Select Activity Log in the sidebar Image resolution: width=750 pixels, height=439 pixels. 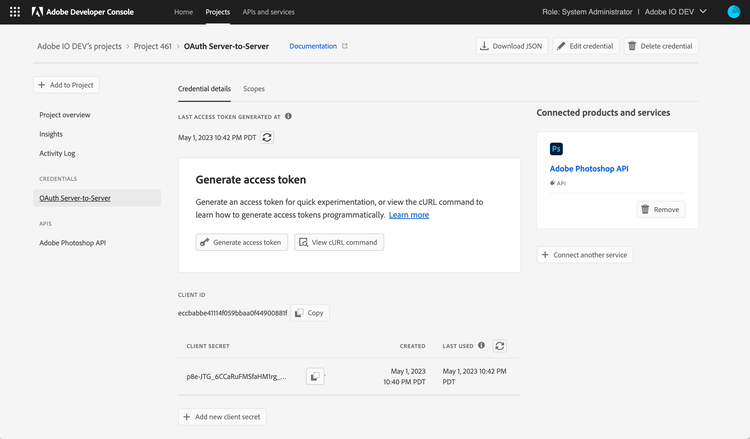(x=57, y=153)
